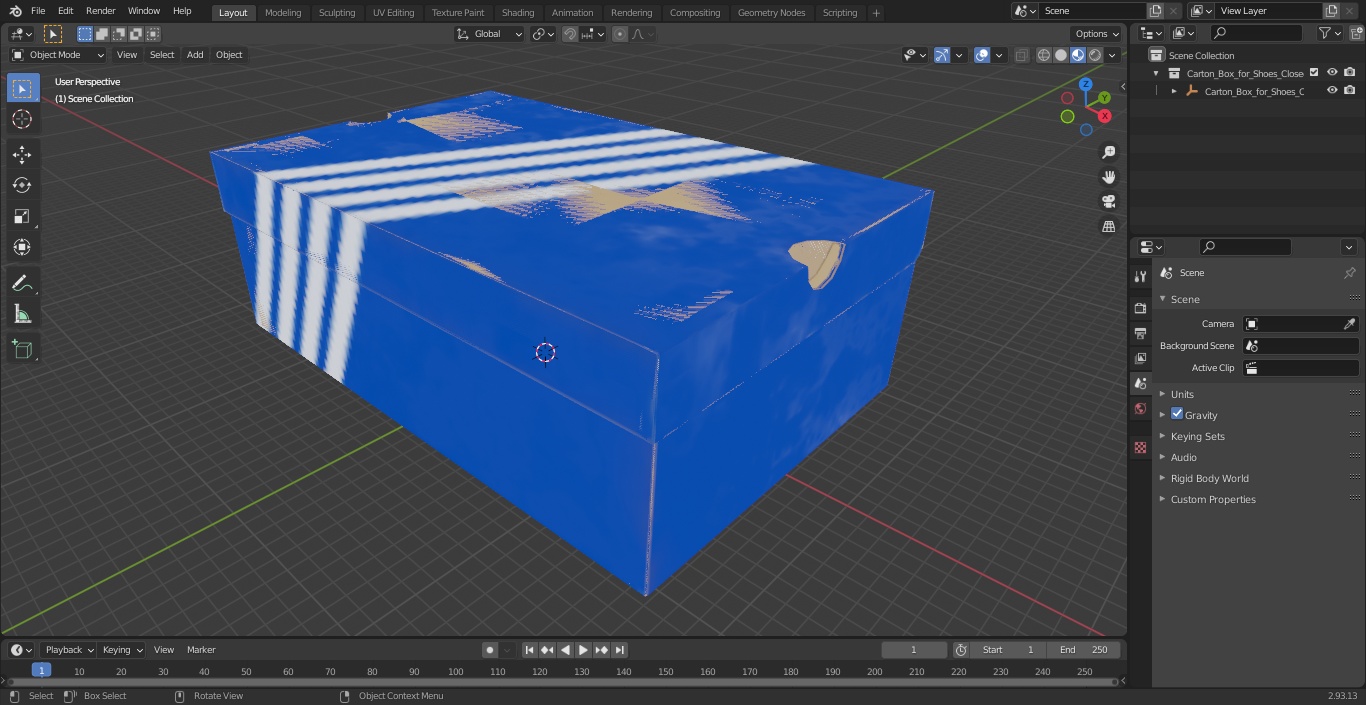The image size is (1366, 705).
Task: Play the animation forward
Action: point(584,650)
